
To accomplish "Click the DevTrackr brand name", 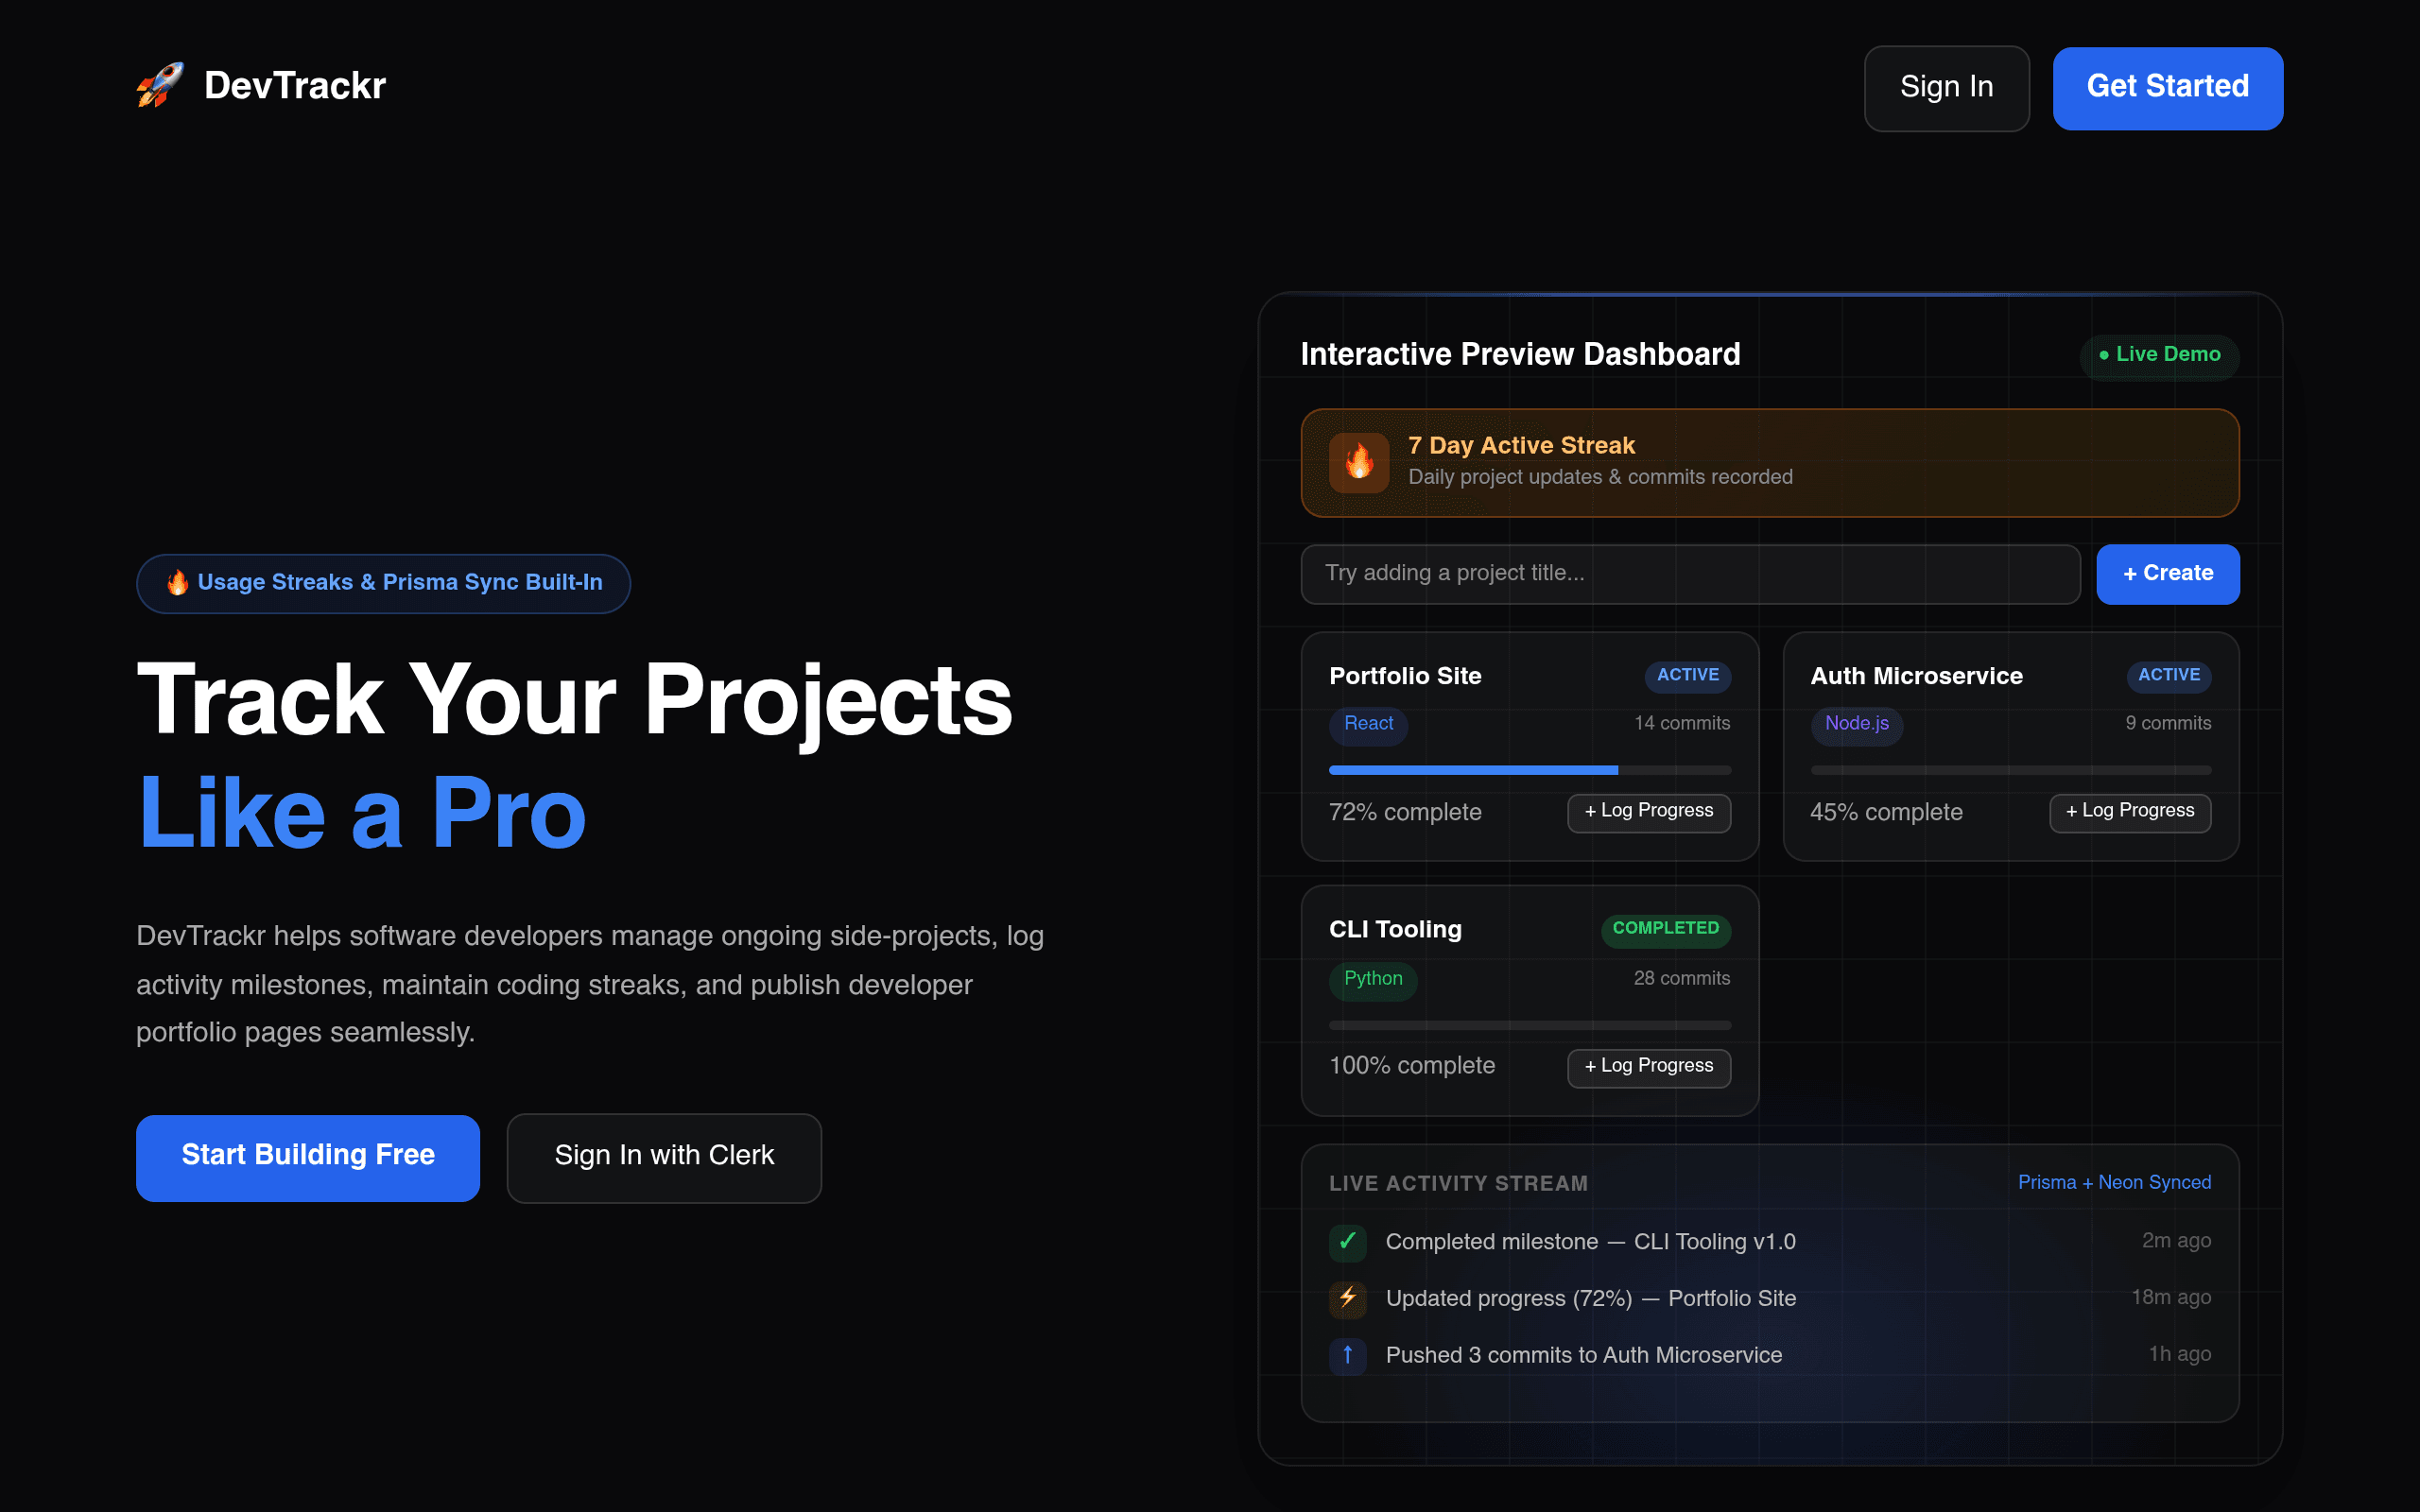I will click(295, 86).
